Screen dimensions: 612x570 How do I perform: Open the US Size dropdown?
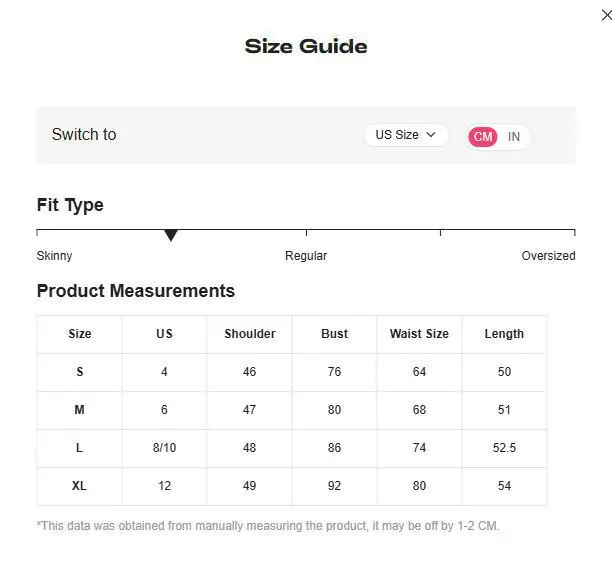(x=406, y=135)
